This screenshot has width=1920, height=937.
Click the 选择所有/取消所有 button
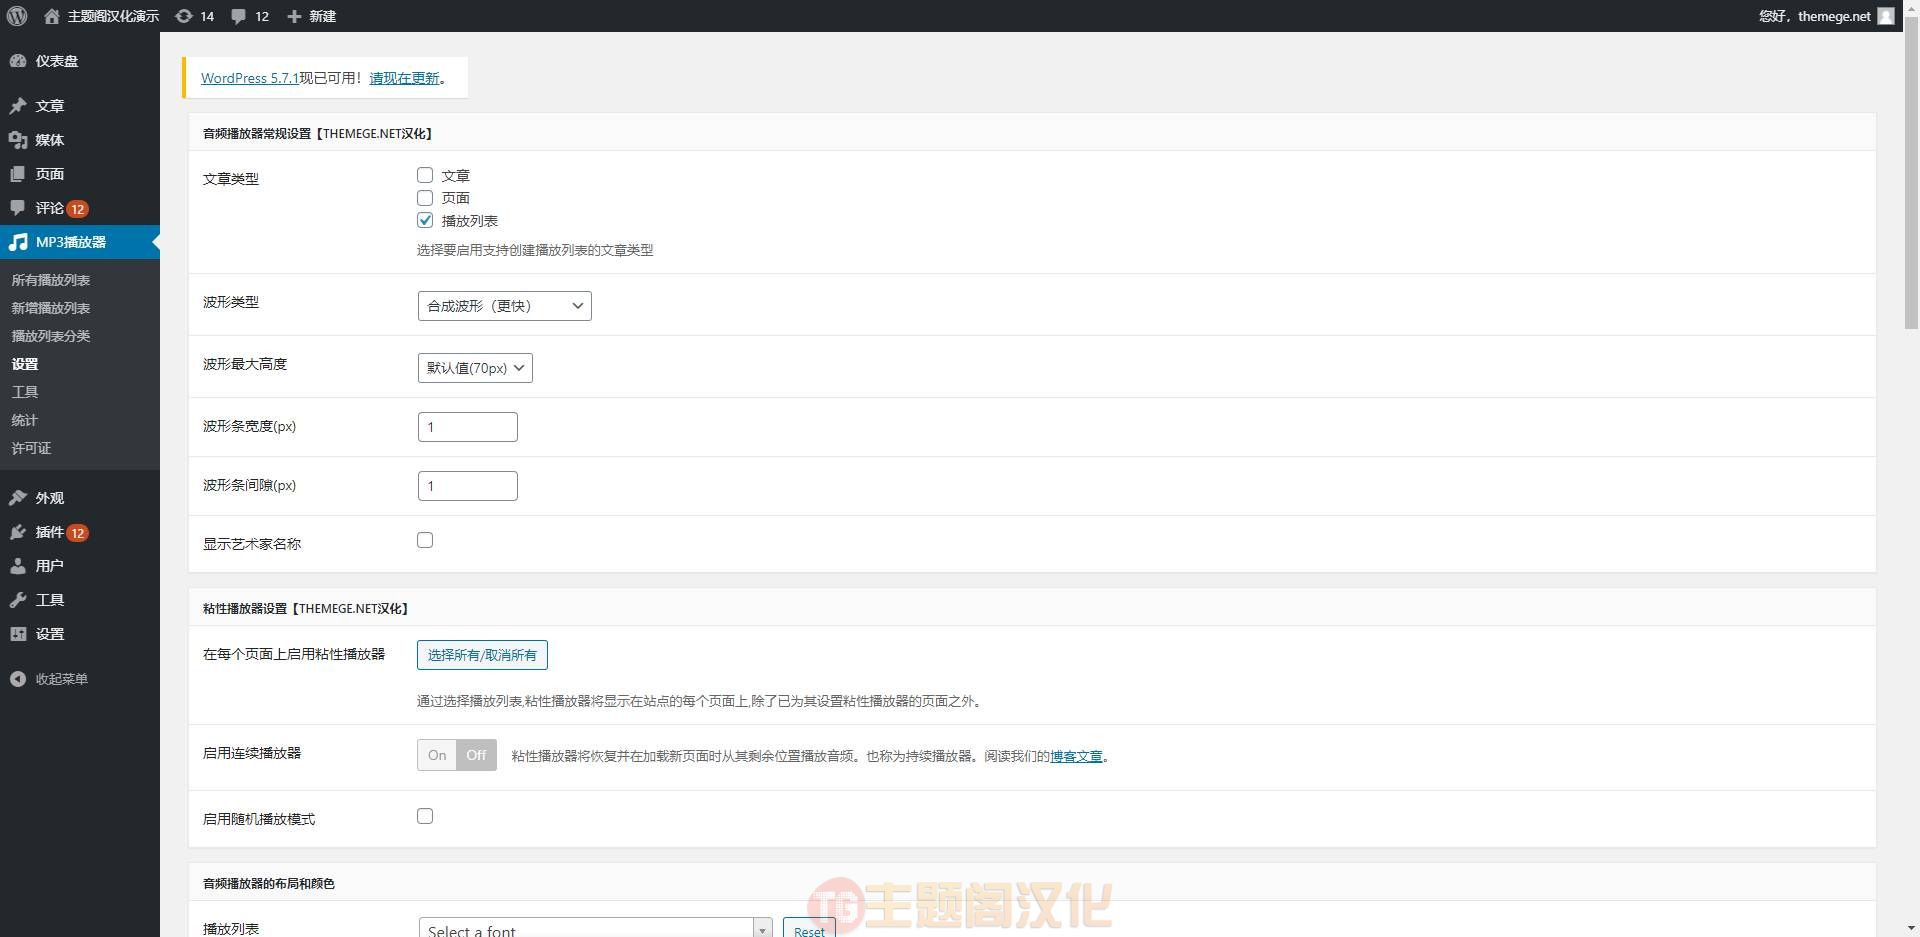click(x=482, y=655)
